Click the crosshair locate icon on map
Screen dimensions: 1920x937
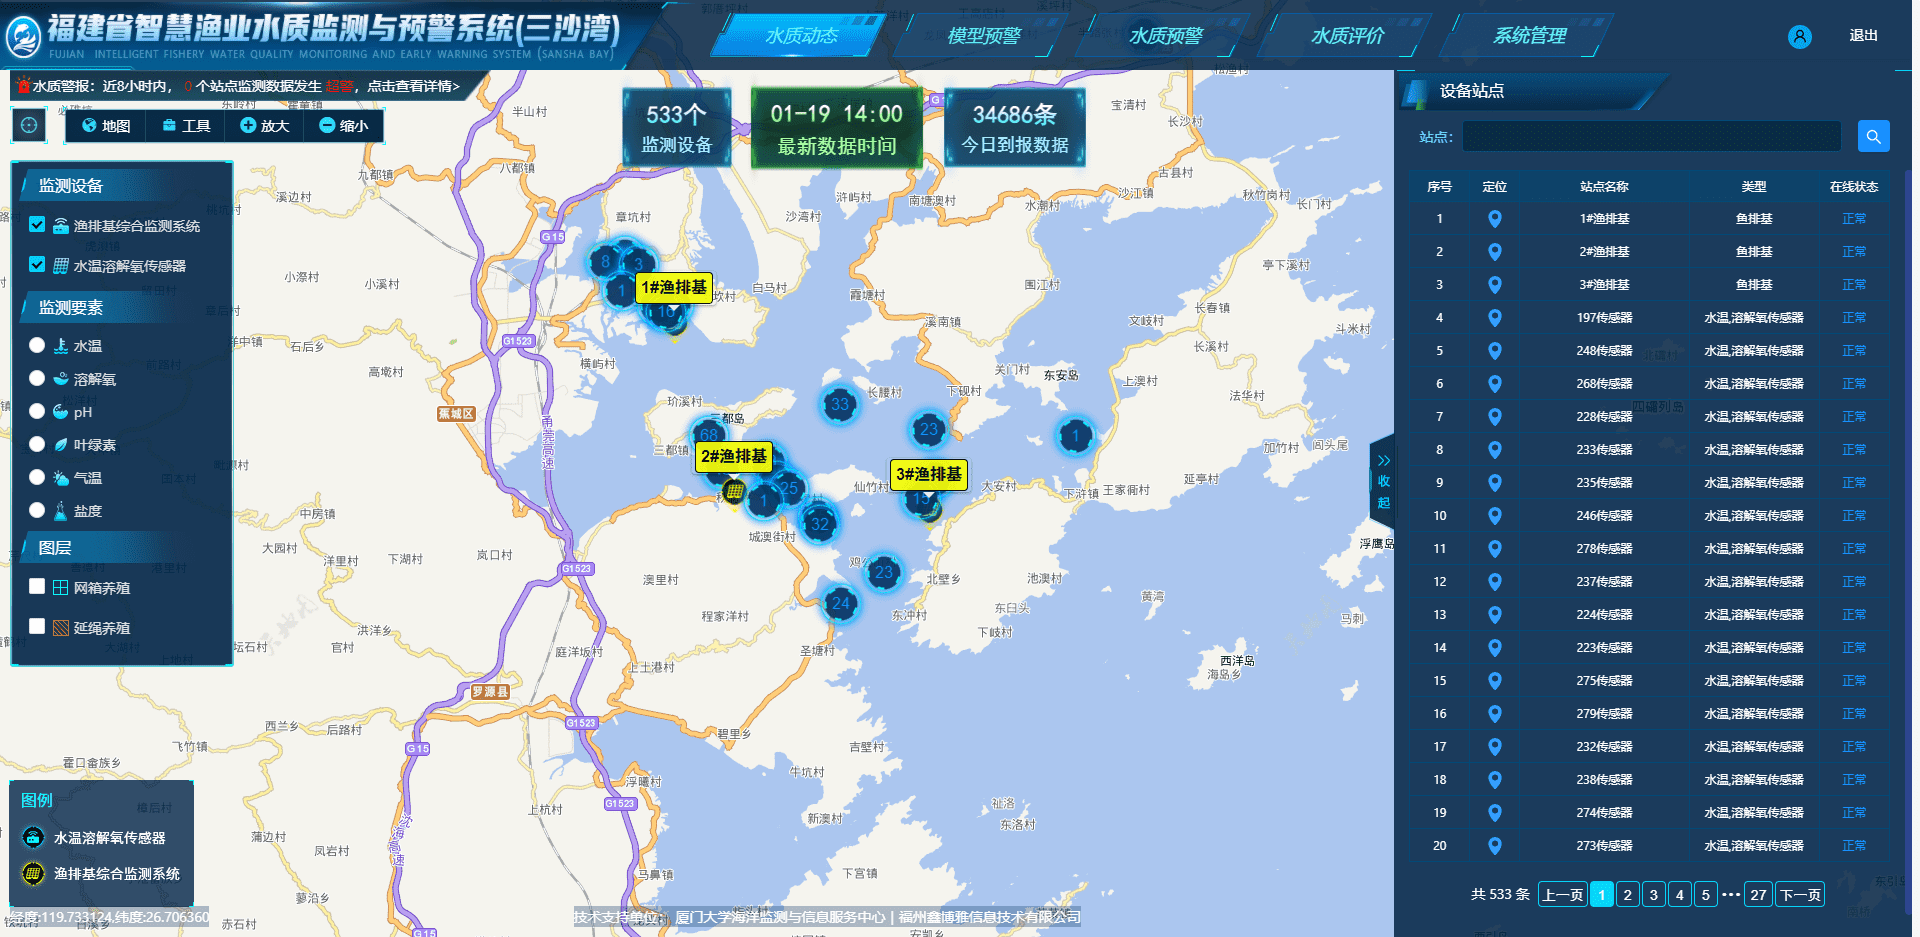[x=29, y=125]
